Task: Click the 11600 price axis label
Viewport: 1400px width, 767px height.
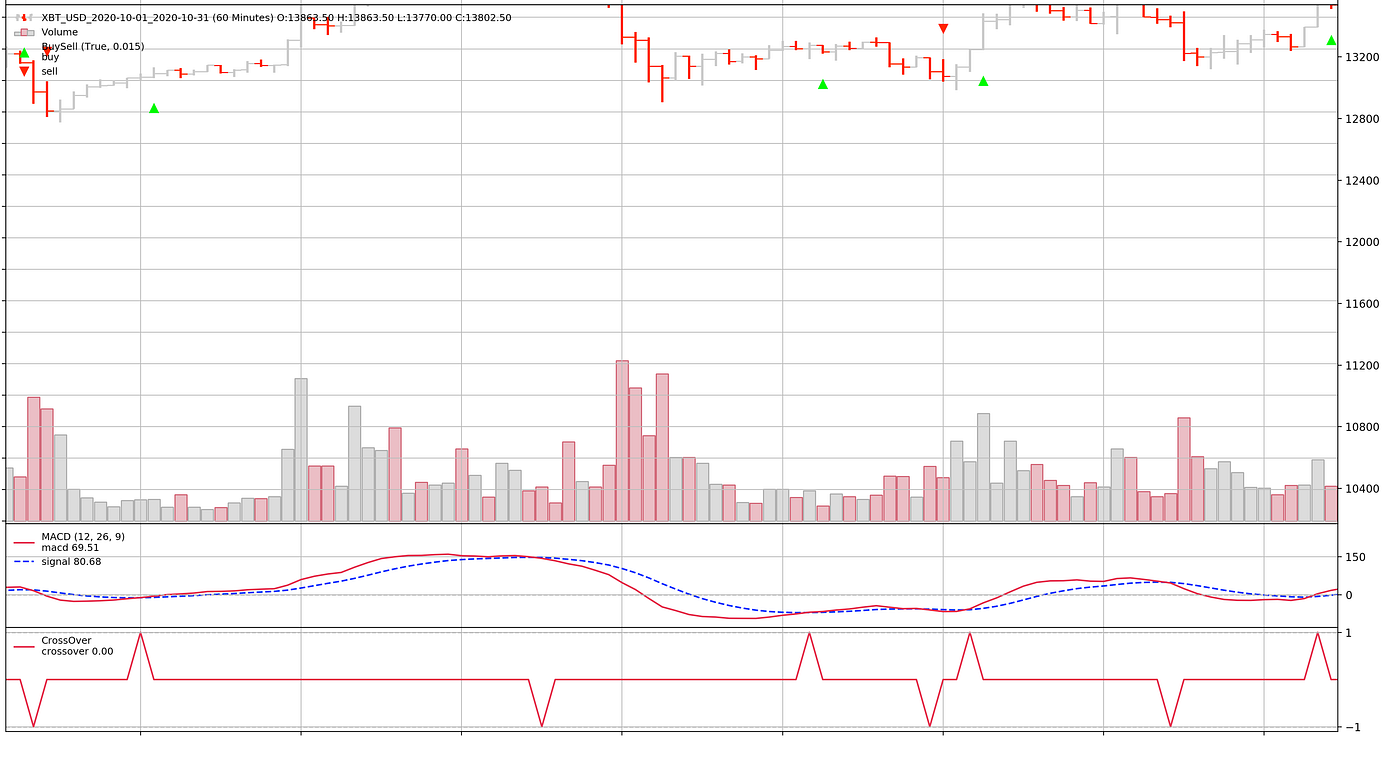Action: pos(1361,303)
